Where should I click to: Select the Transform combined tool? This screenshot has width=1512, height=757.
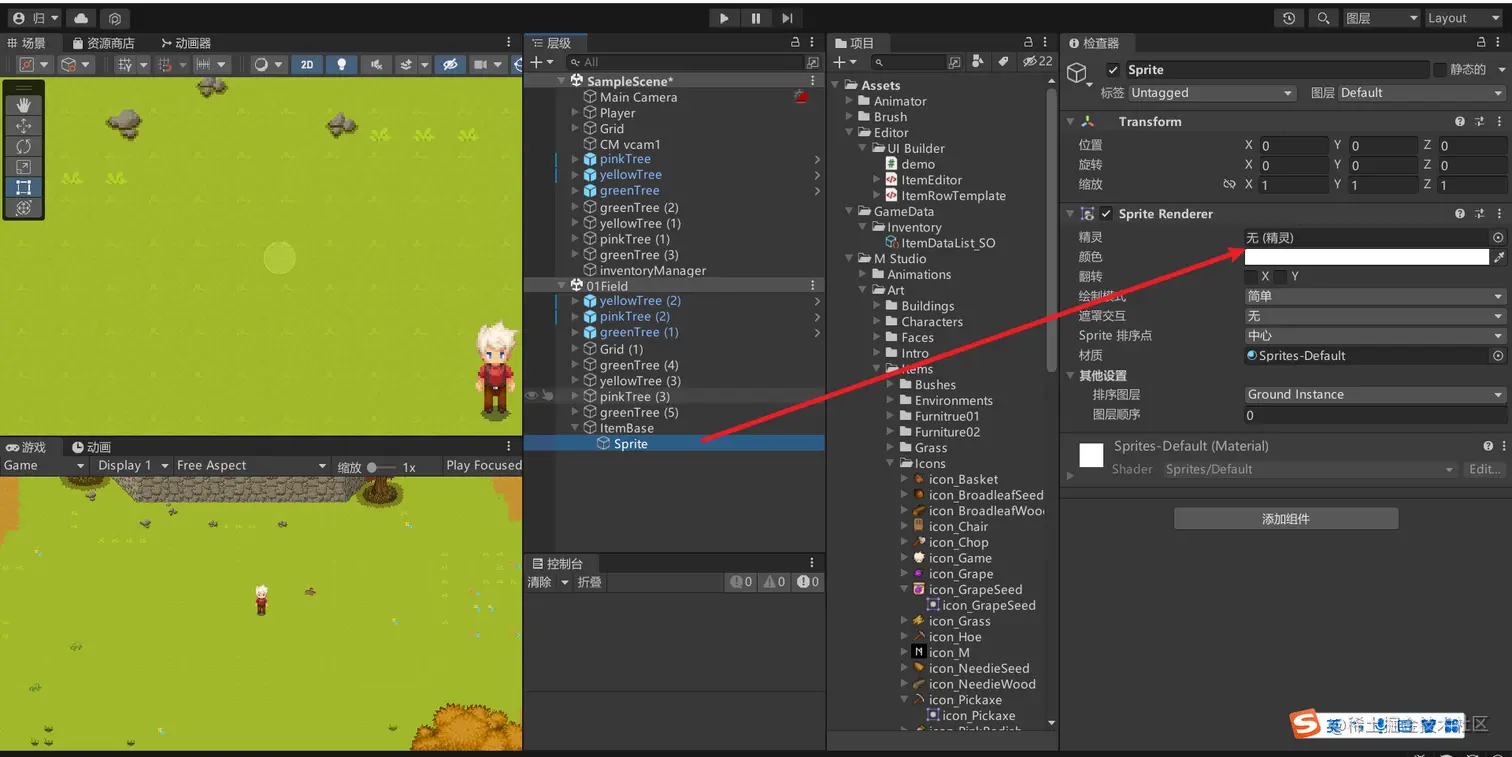click(x=24, y=208)
